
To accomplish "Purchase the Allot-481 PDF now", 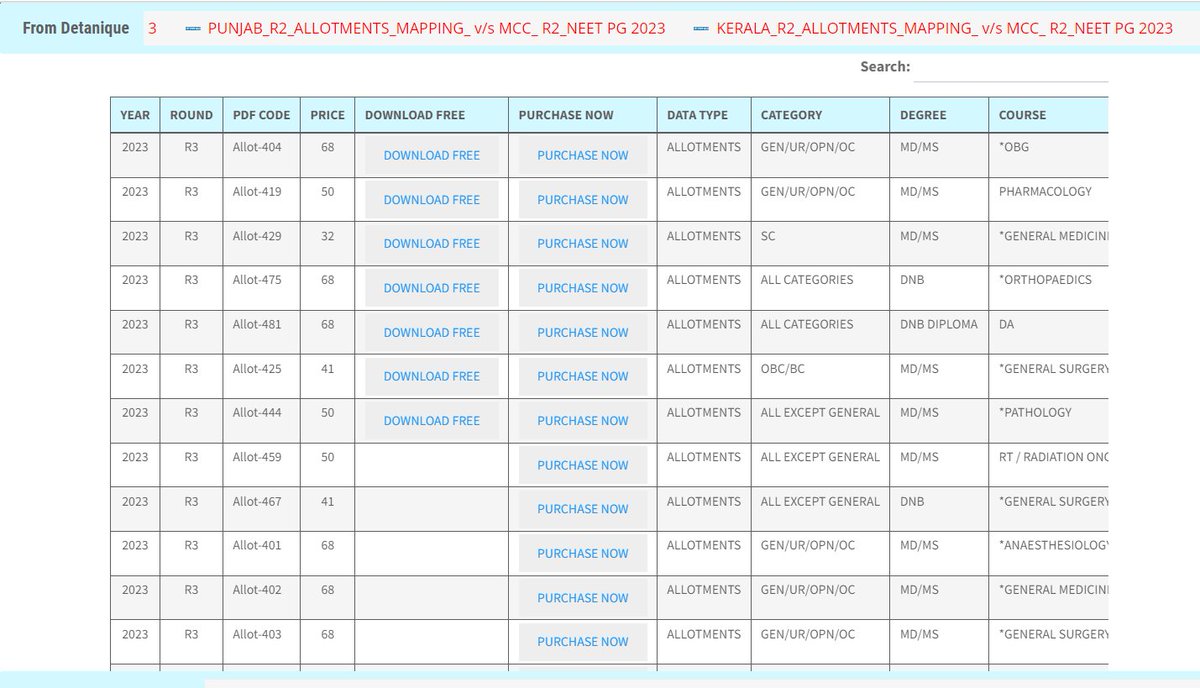I will (583, 332).
